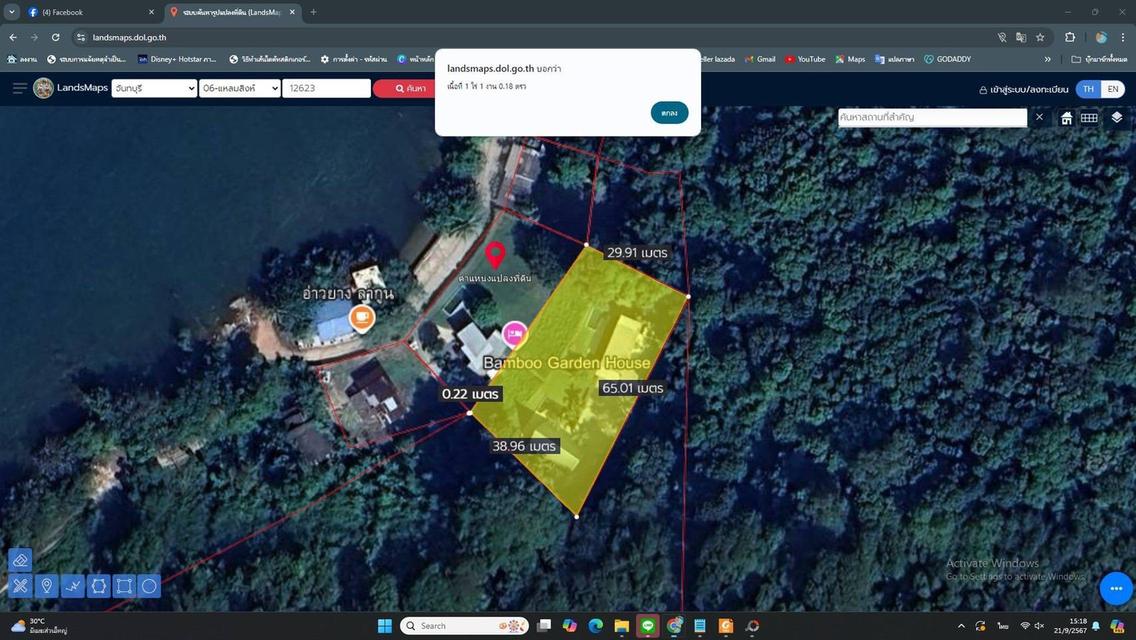Close the Facebook tab
The height and width of the screenshot is (640, 1136).
click(151, 12)
